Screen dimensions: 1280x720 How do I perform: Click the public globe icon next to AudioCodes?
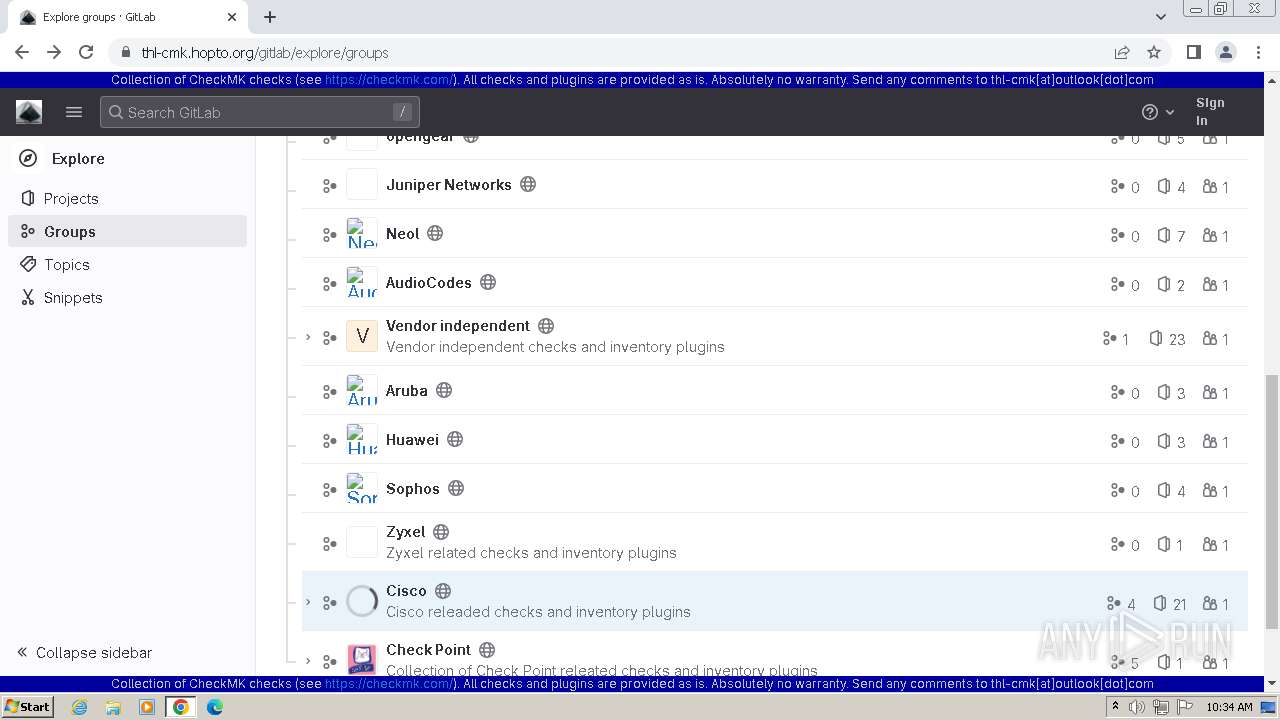pos(488,282)
